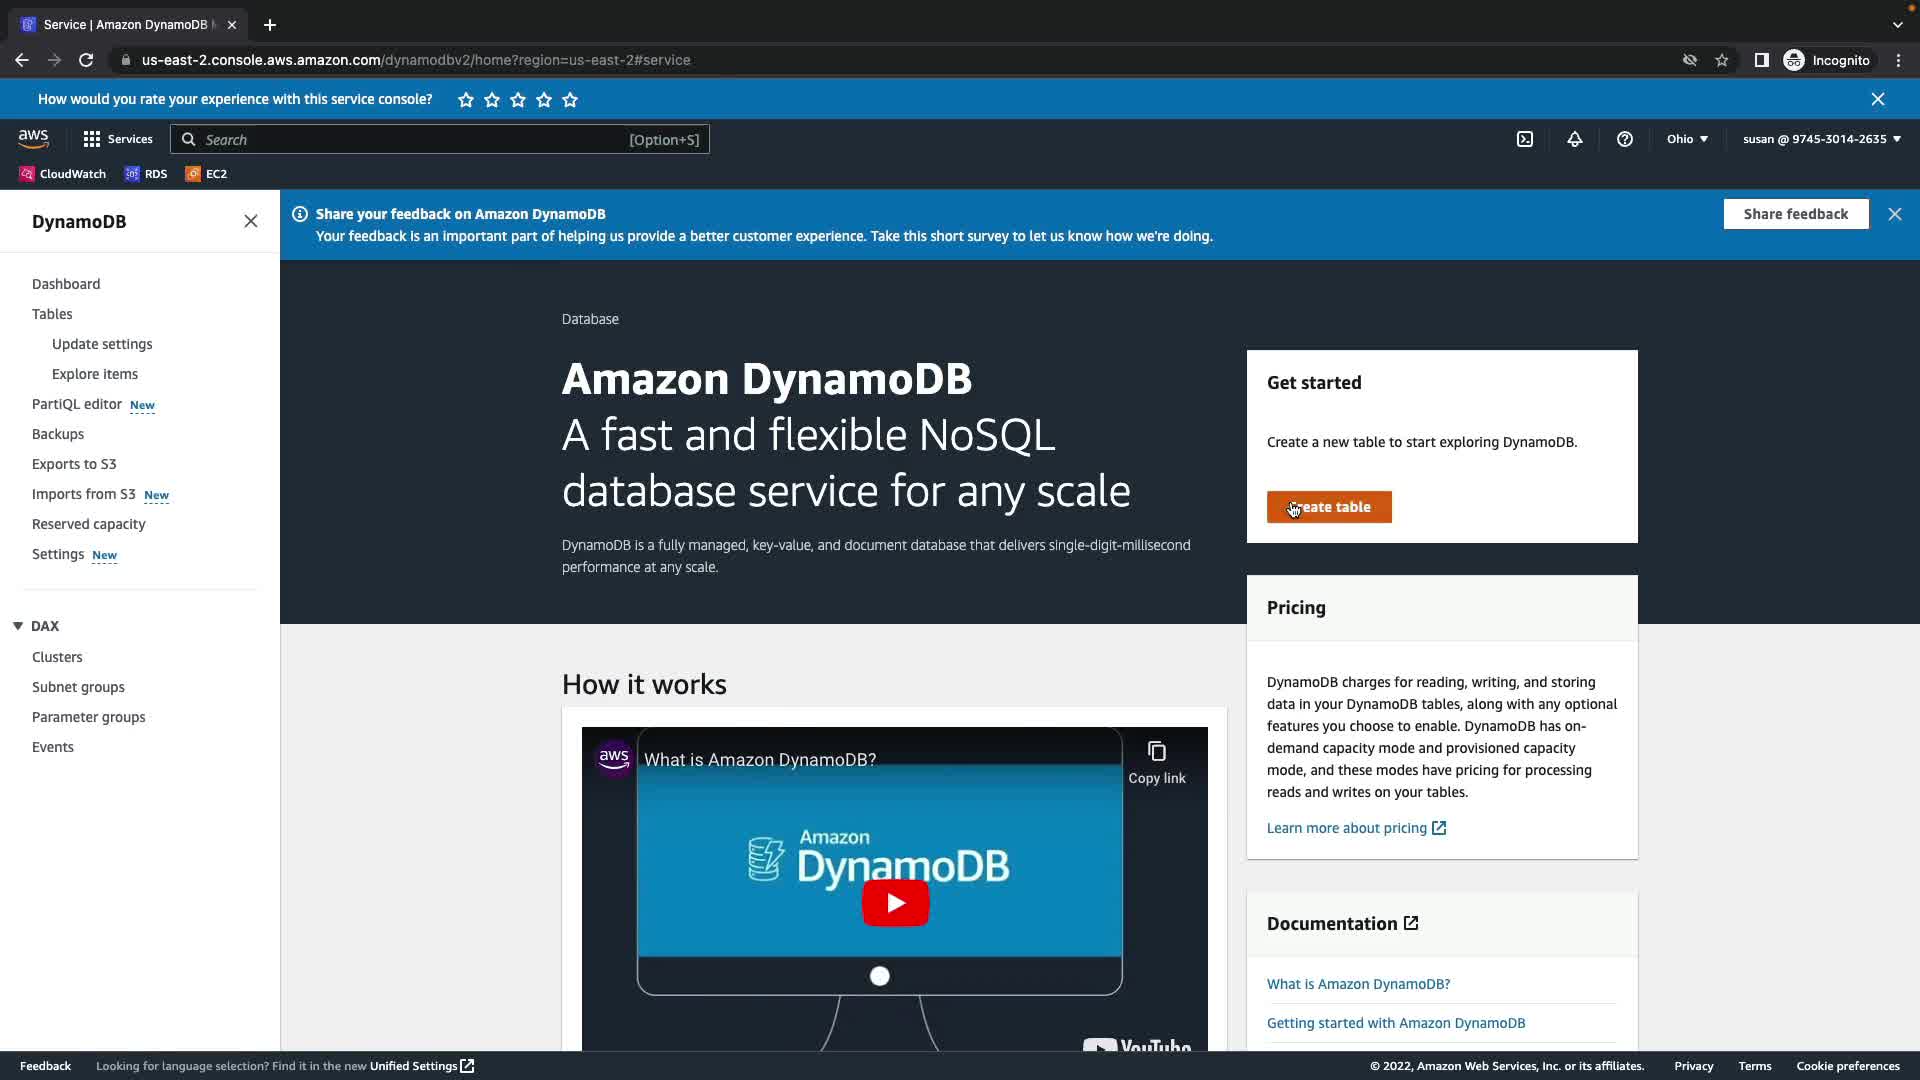Open the AWS CloudShell icon
Screen dimensions: 1920x1080
point(1524,139)
